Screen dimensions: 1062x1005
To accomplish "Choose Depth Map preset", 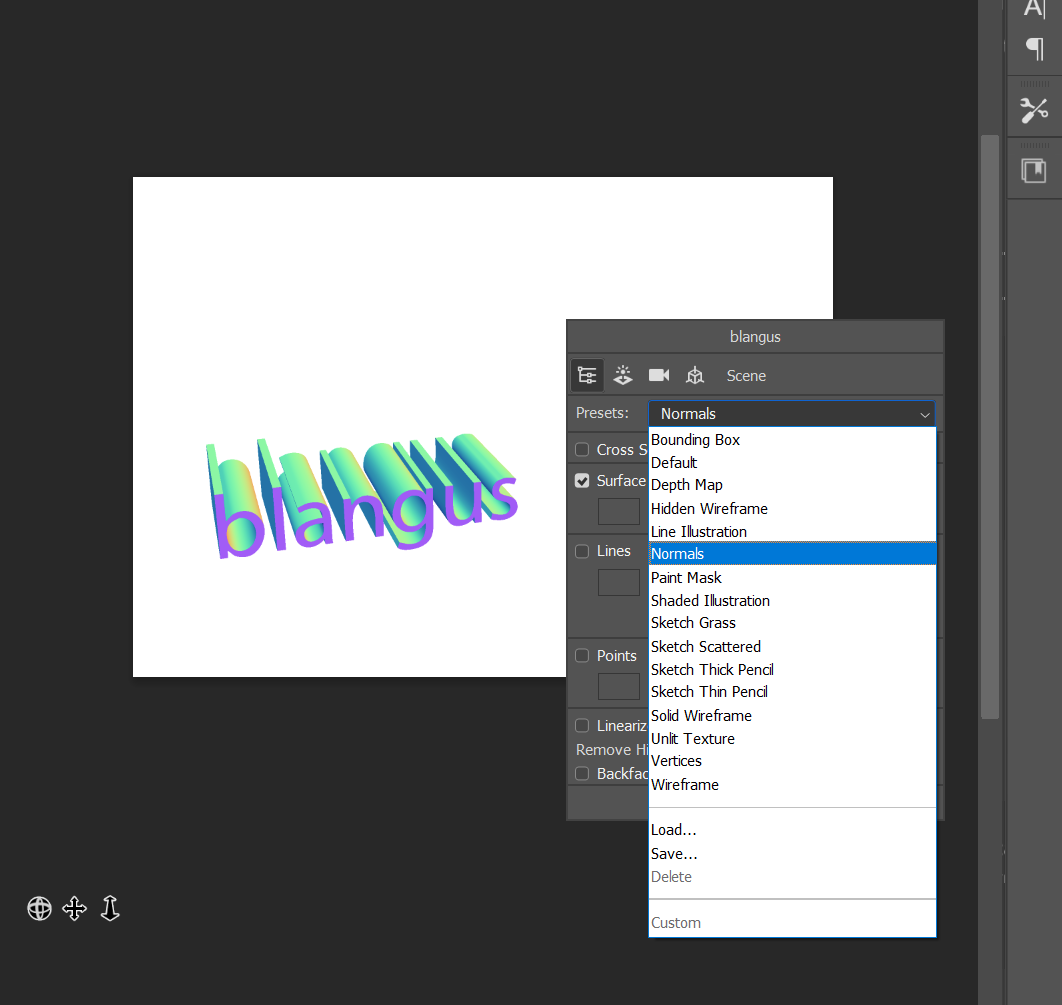I will pos(792,485).
